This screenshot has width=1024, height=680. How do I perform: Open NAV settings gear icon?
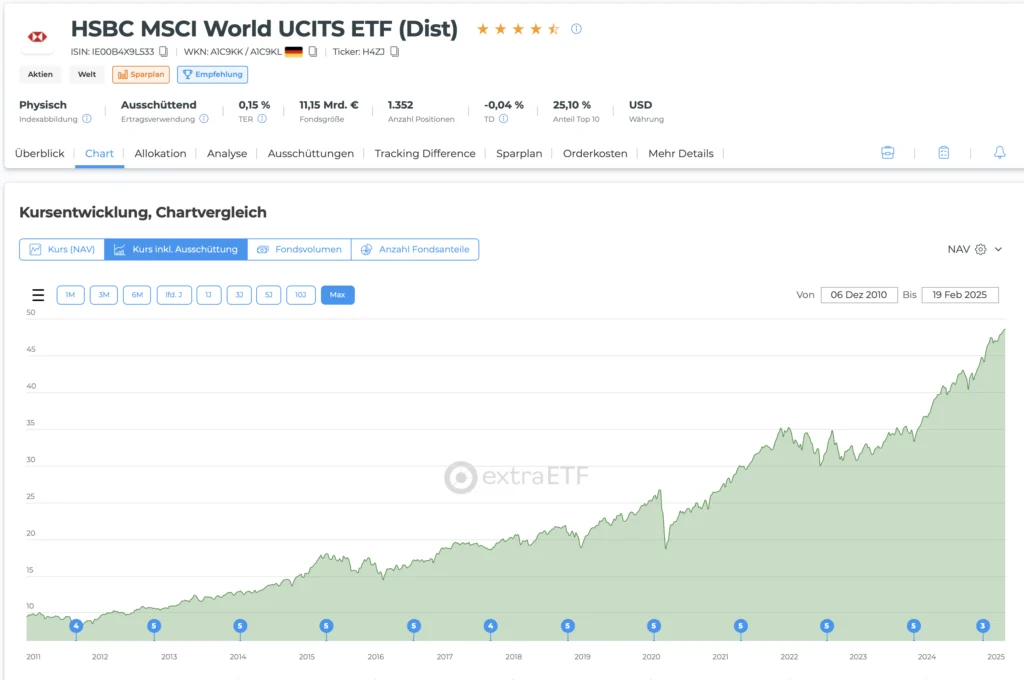pos(980,250)
